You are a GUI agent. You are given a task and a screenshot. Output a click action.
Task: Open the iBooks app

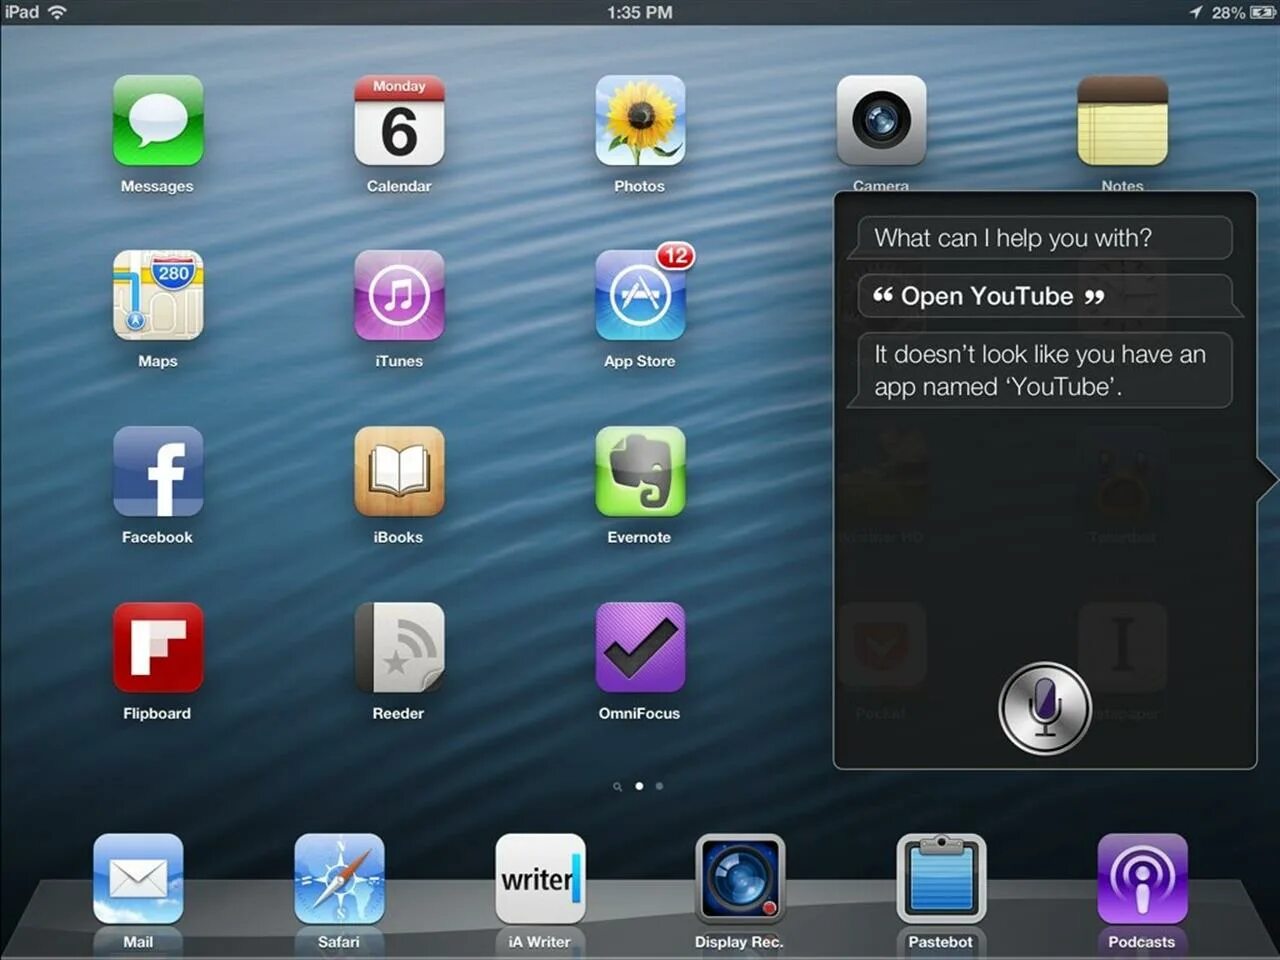(x=399, y=472)
